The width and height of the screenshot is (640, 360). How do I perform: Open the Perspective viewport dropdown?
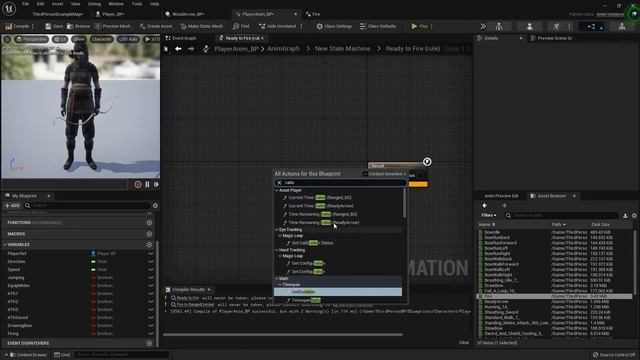[31, 39]
